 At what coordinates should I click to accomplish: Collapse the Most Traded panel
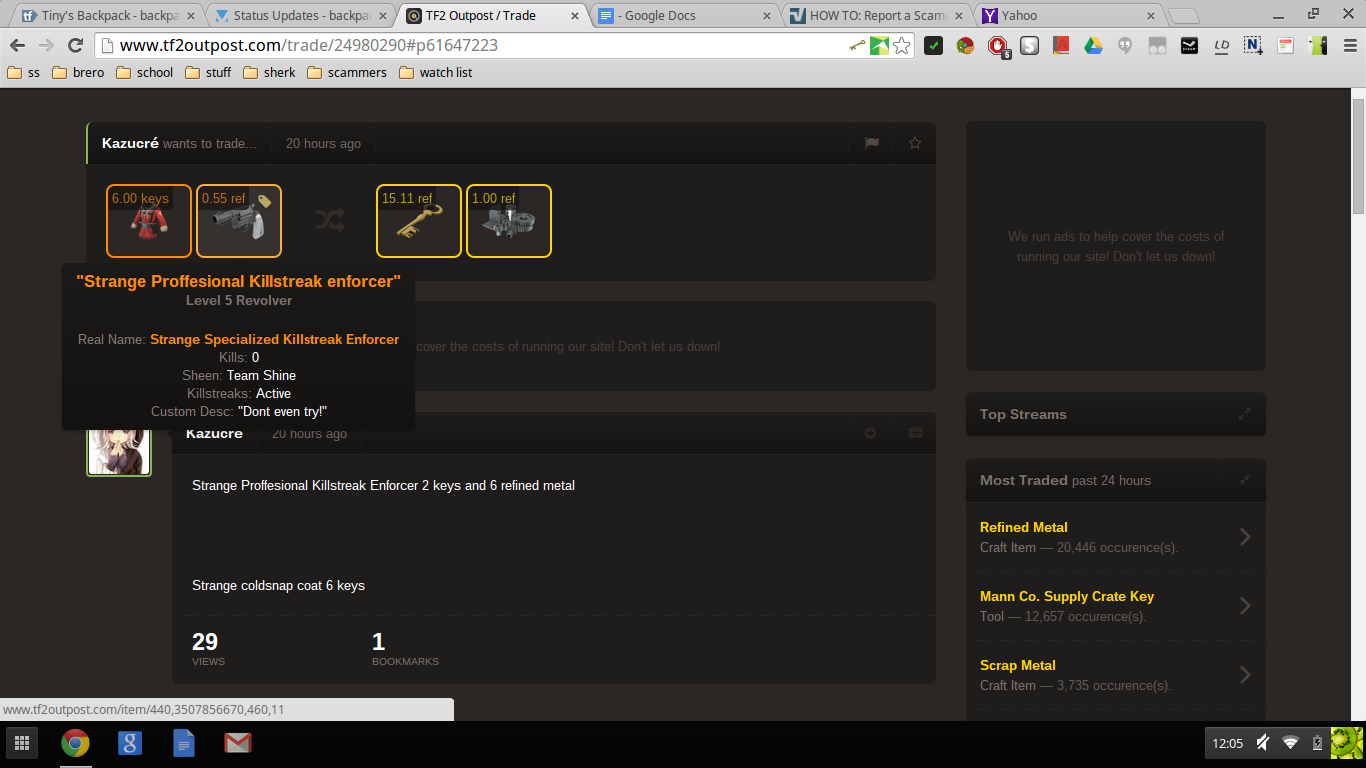(1244, 480)
